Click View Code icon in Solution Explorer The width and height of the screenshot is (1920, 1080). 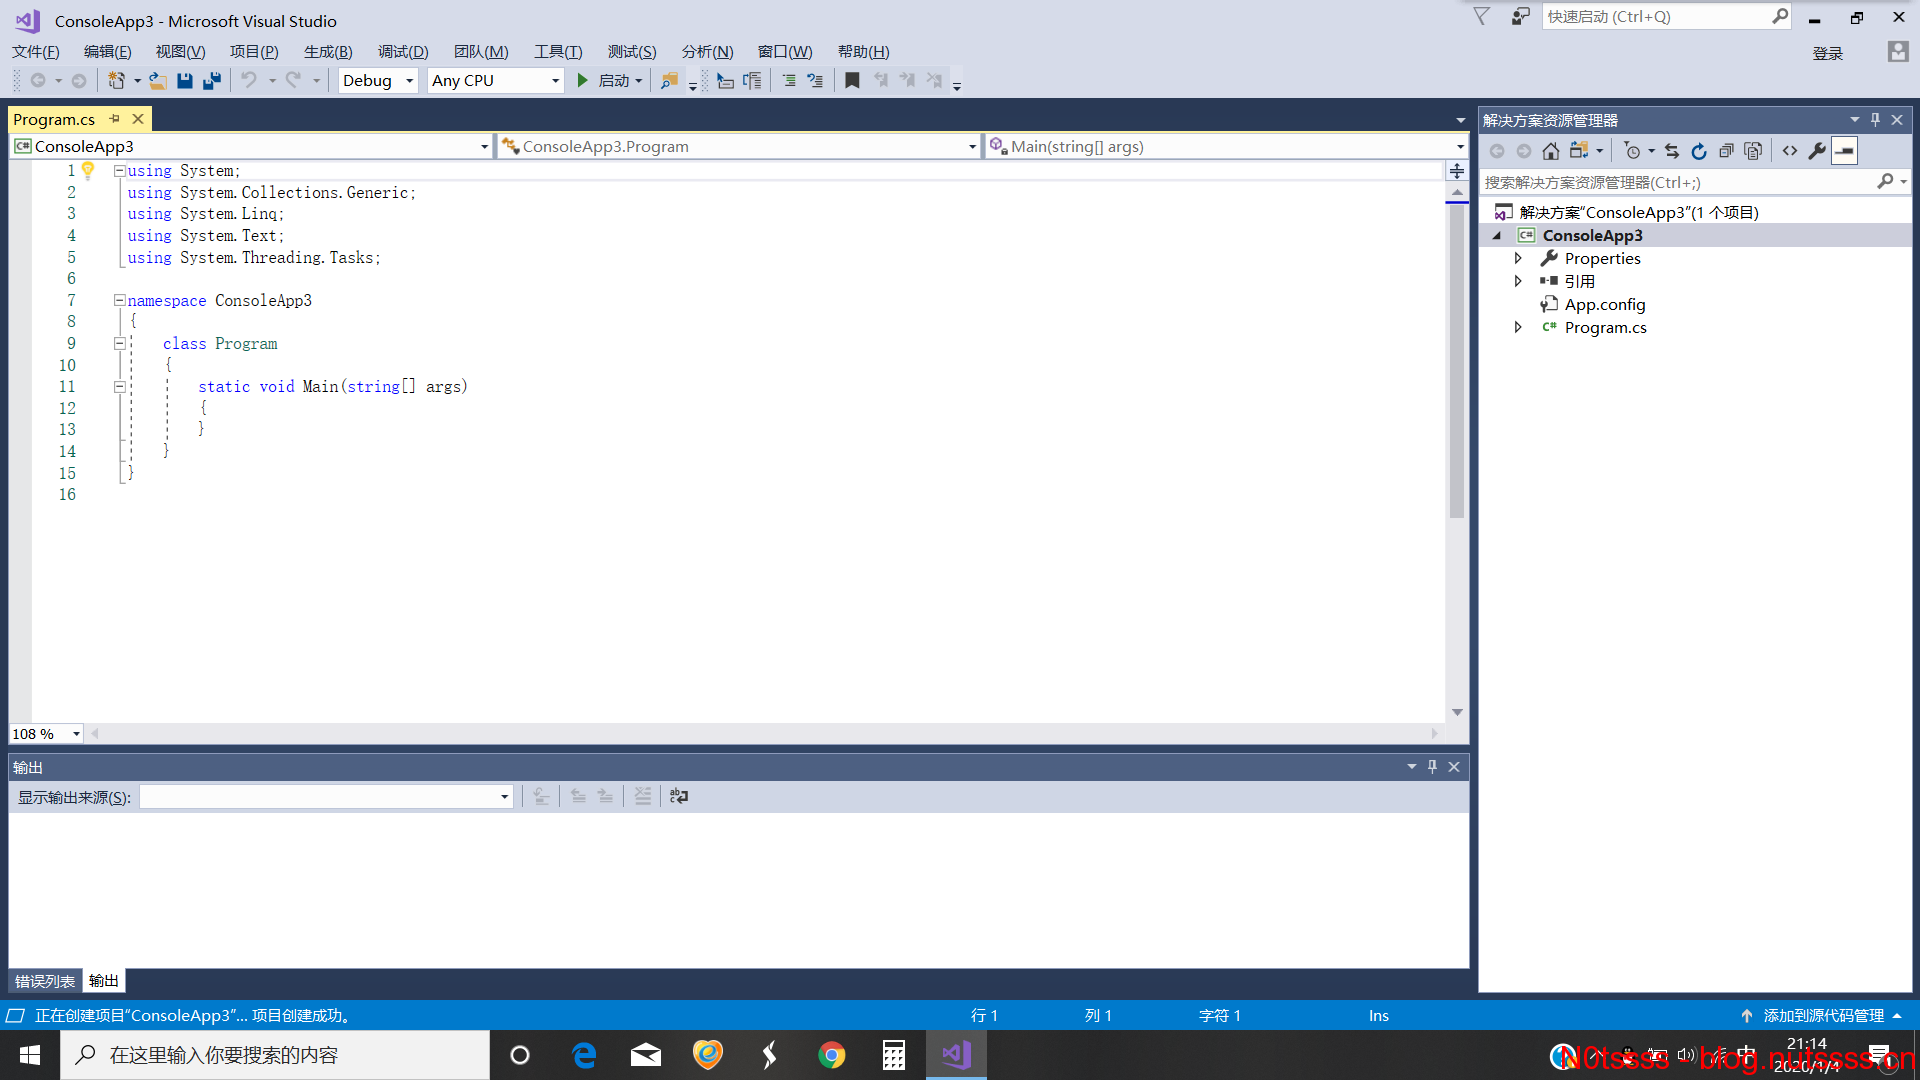point(1790,151)
